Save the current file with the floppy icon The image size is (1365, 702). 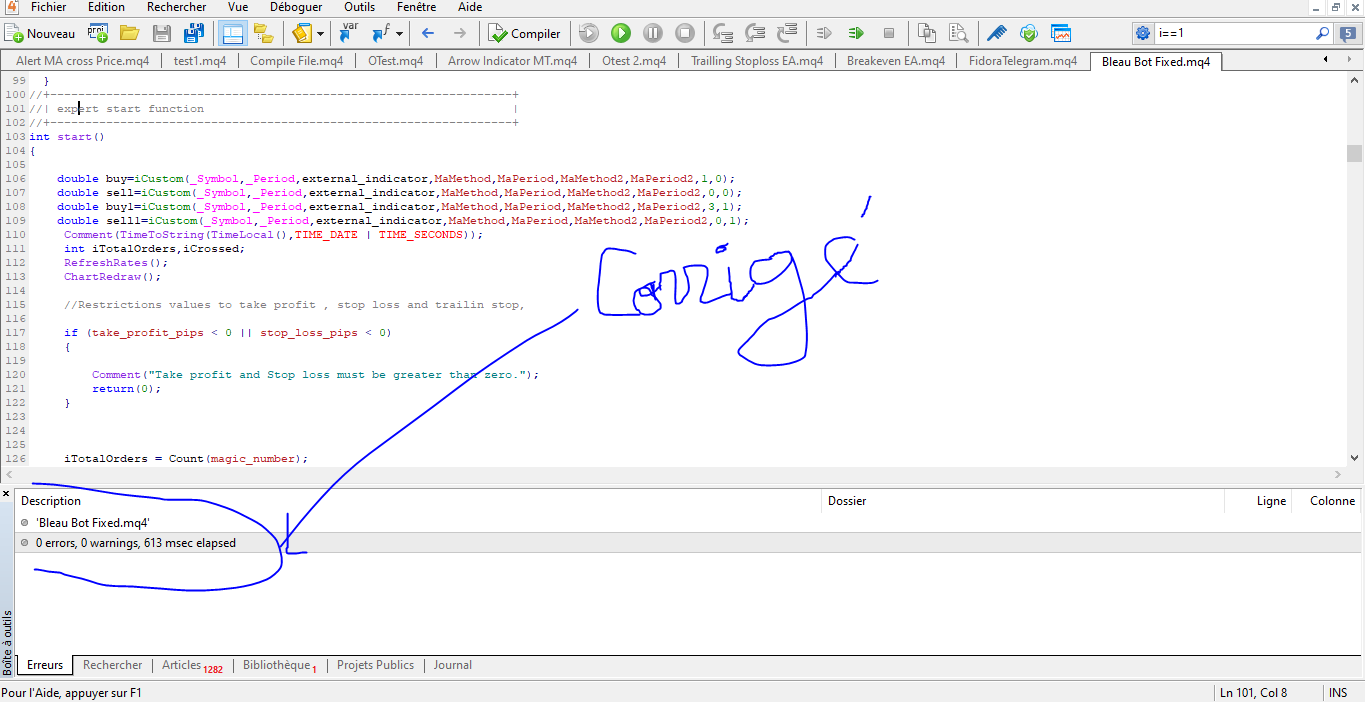click(x=161, y=33)
